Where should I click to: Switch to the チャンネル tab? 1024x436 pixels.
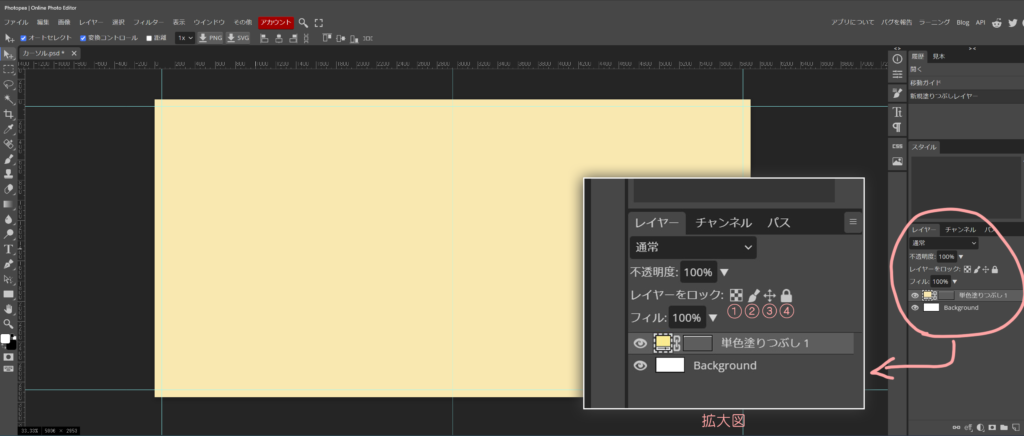click(x=959, y=230)
